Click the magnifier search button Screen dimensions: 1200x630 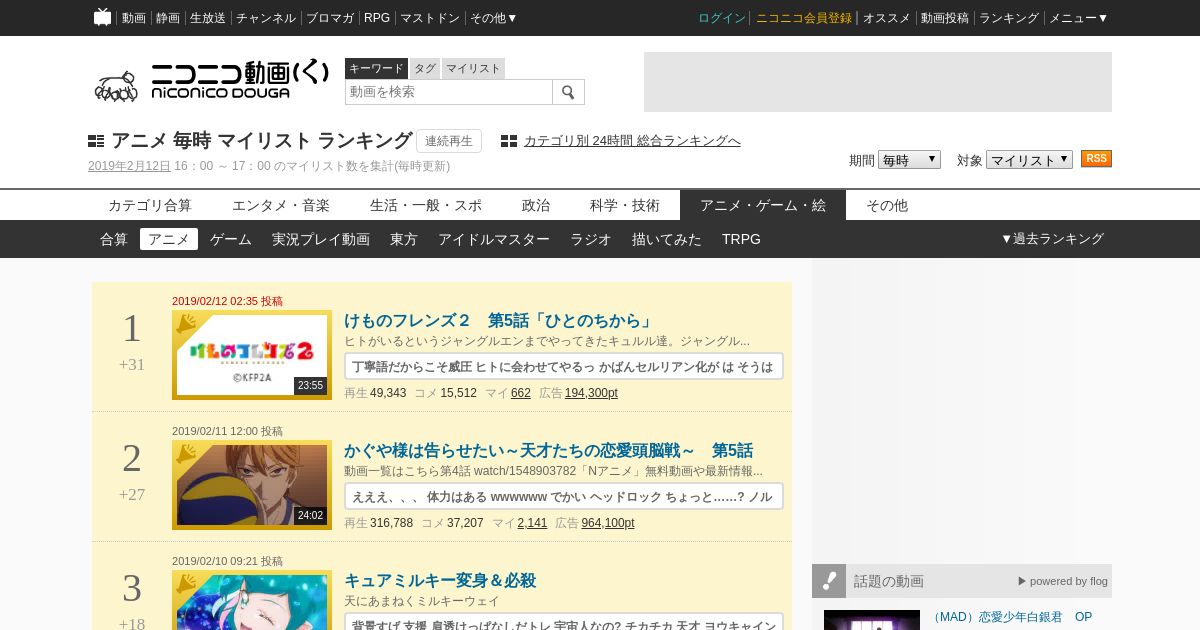click(x=568, y=92)
